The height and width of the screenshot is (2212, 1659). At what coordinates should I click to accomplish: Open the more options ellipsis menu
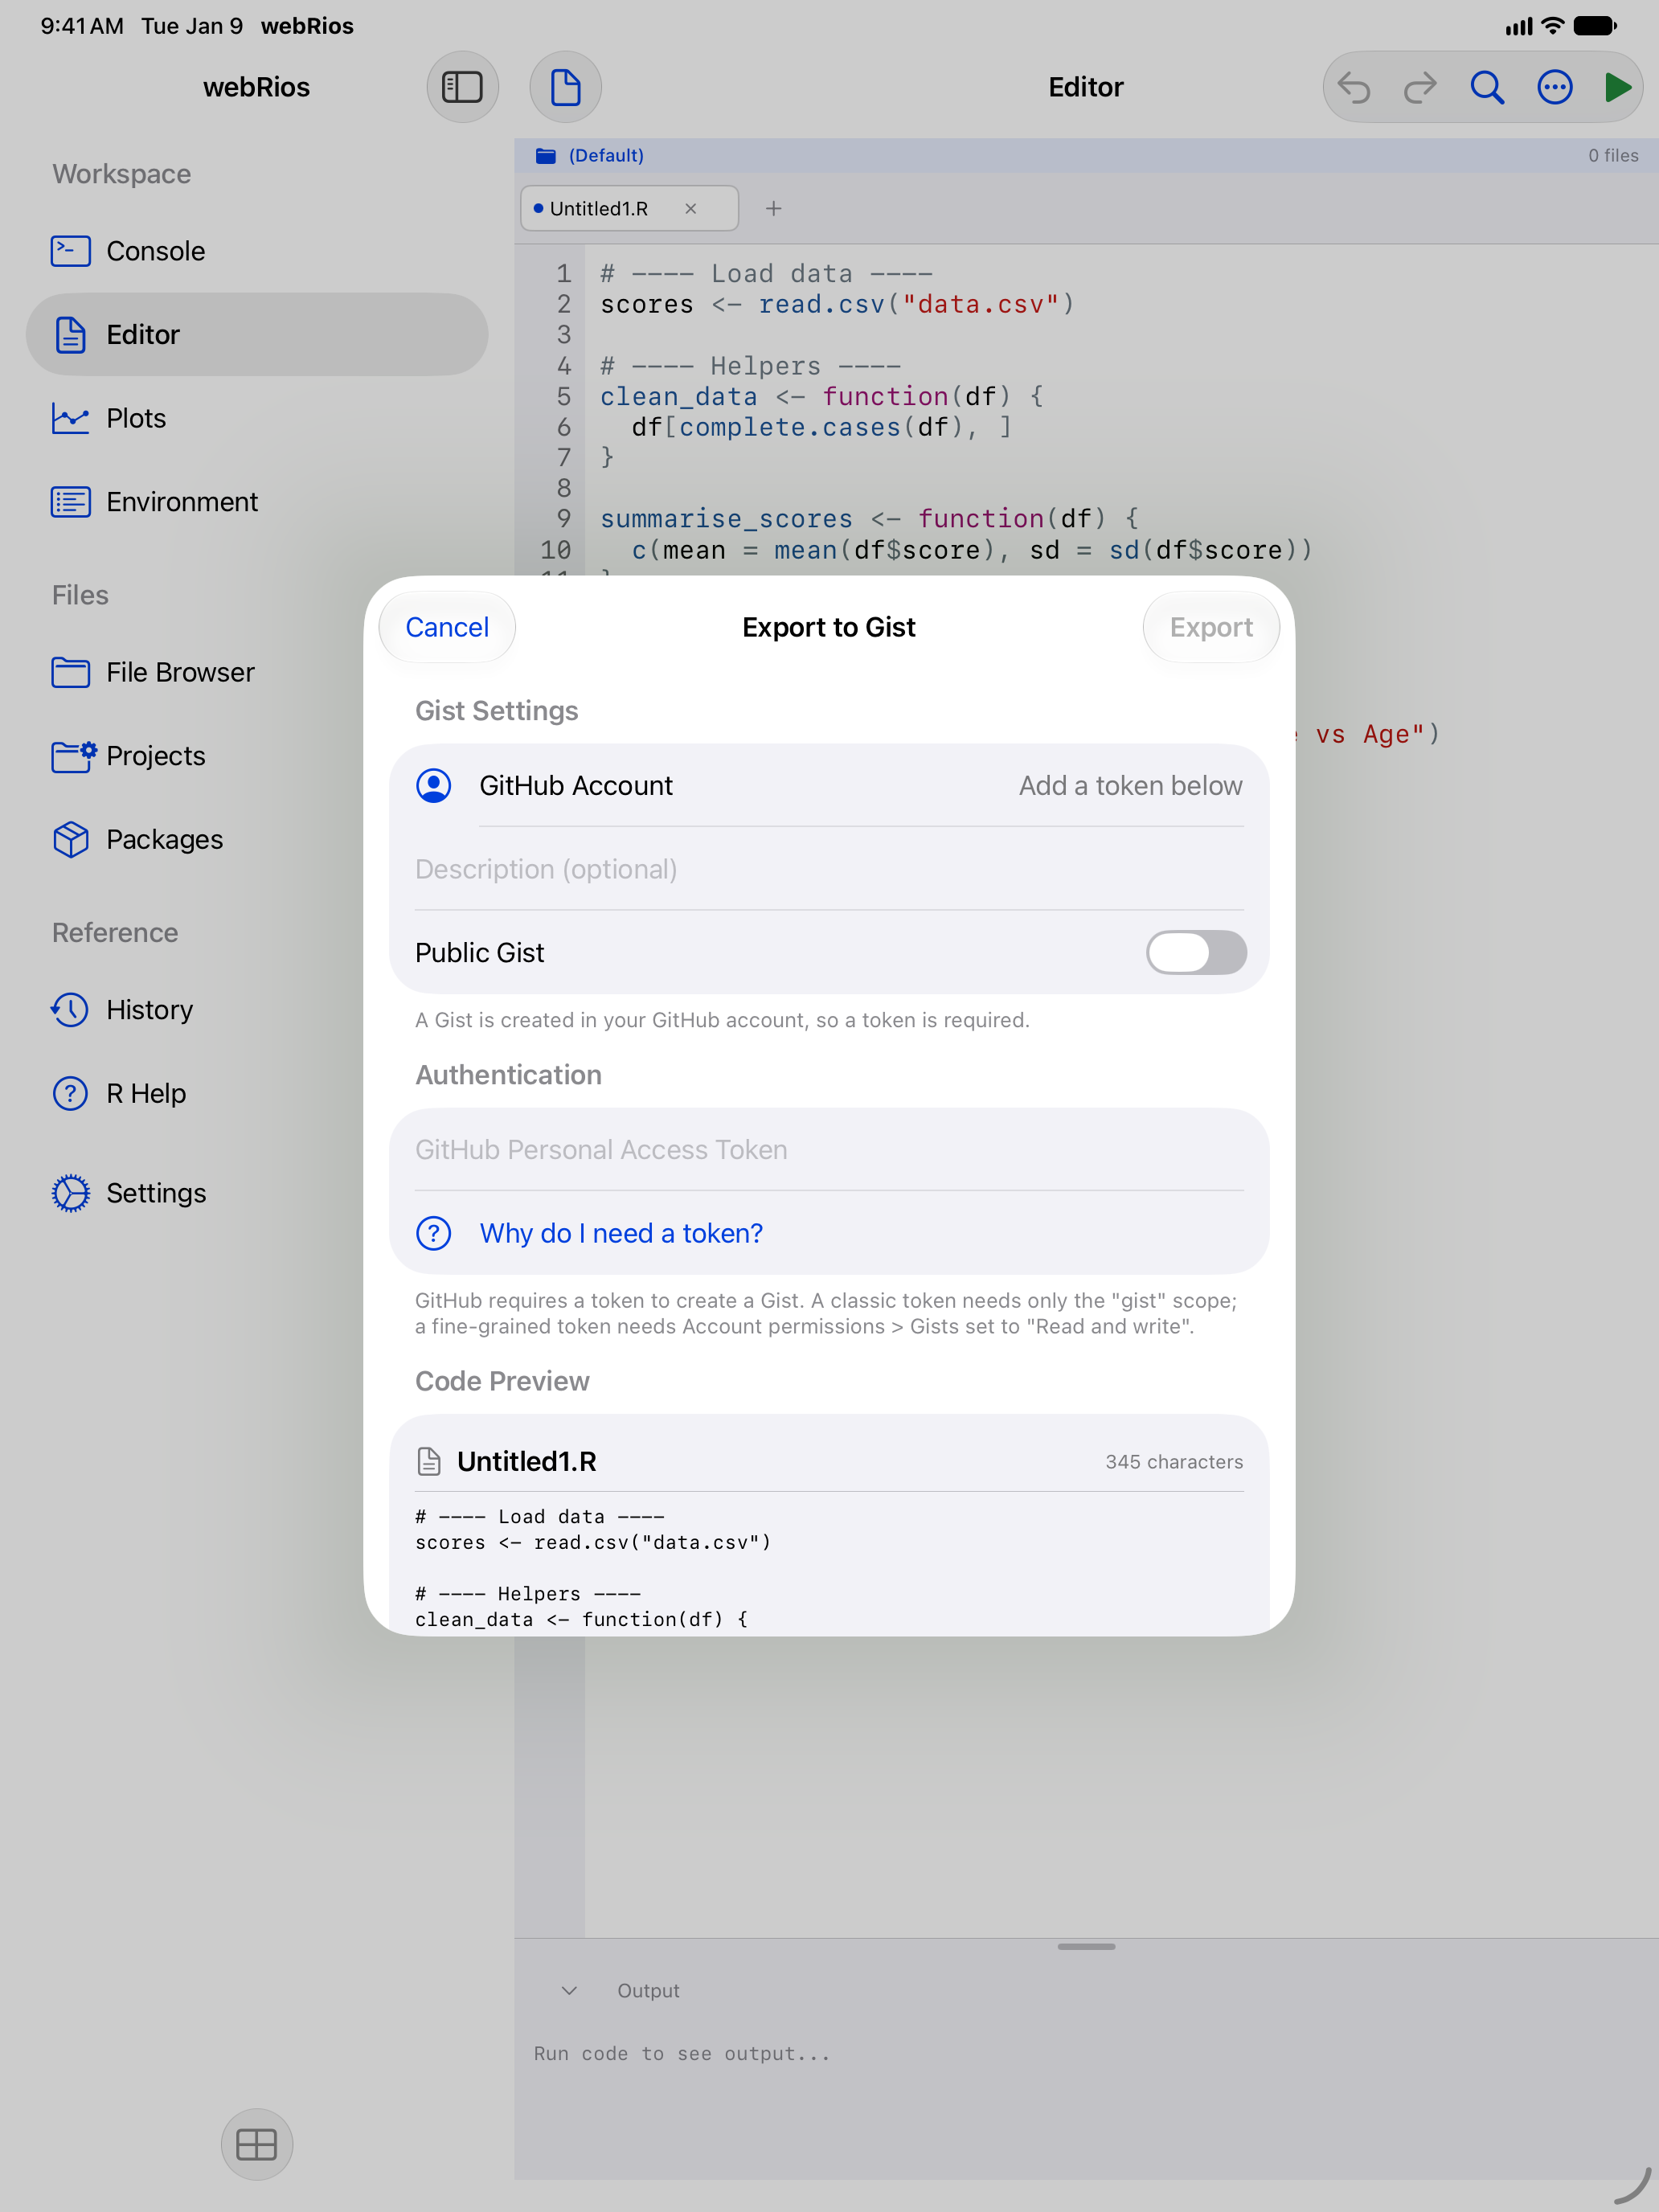[1554, 87]
